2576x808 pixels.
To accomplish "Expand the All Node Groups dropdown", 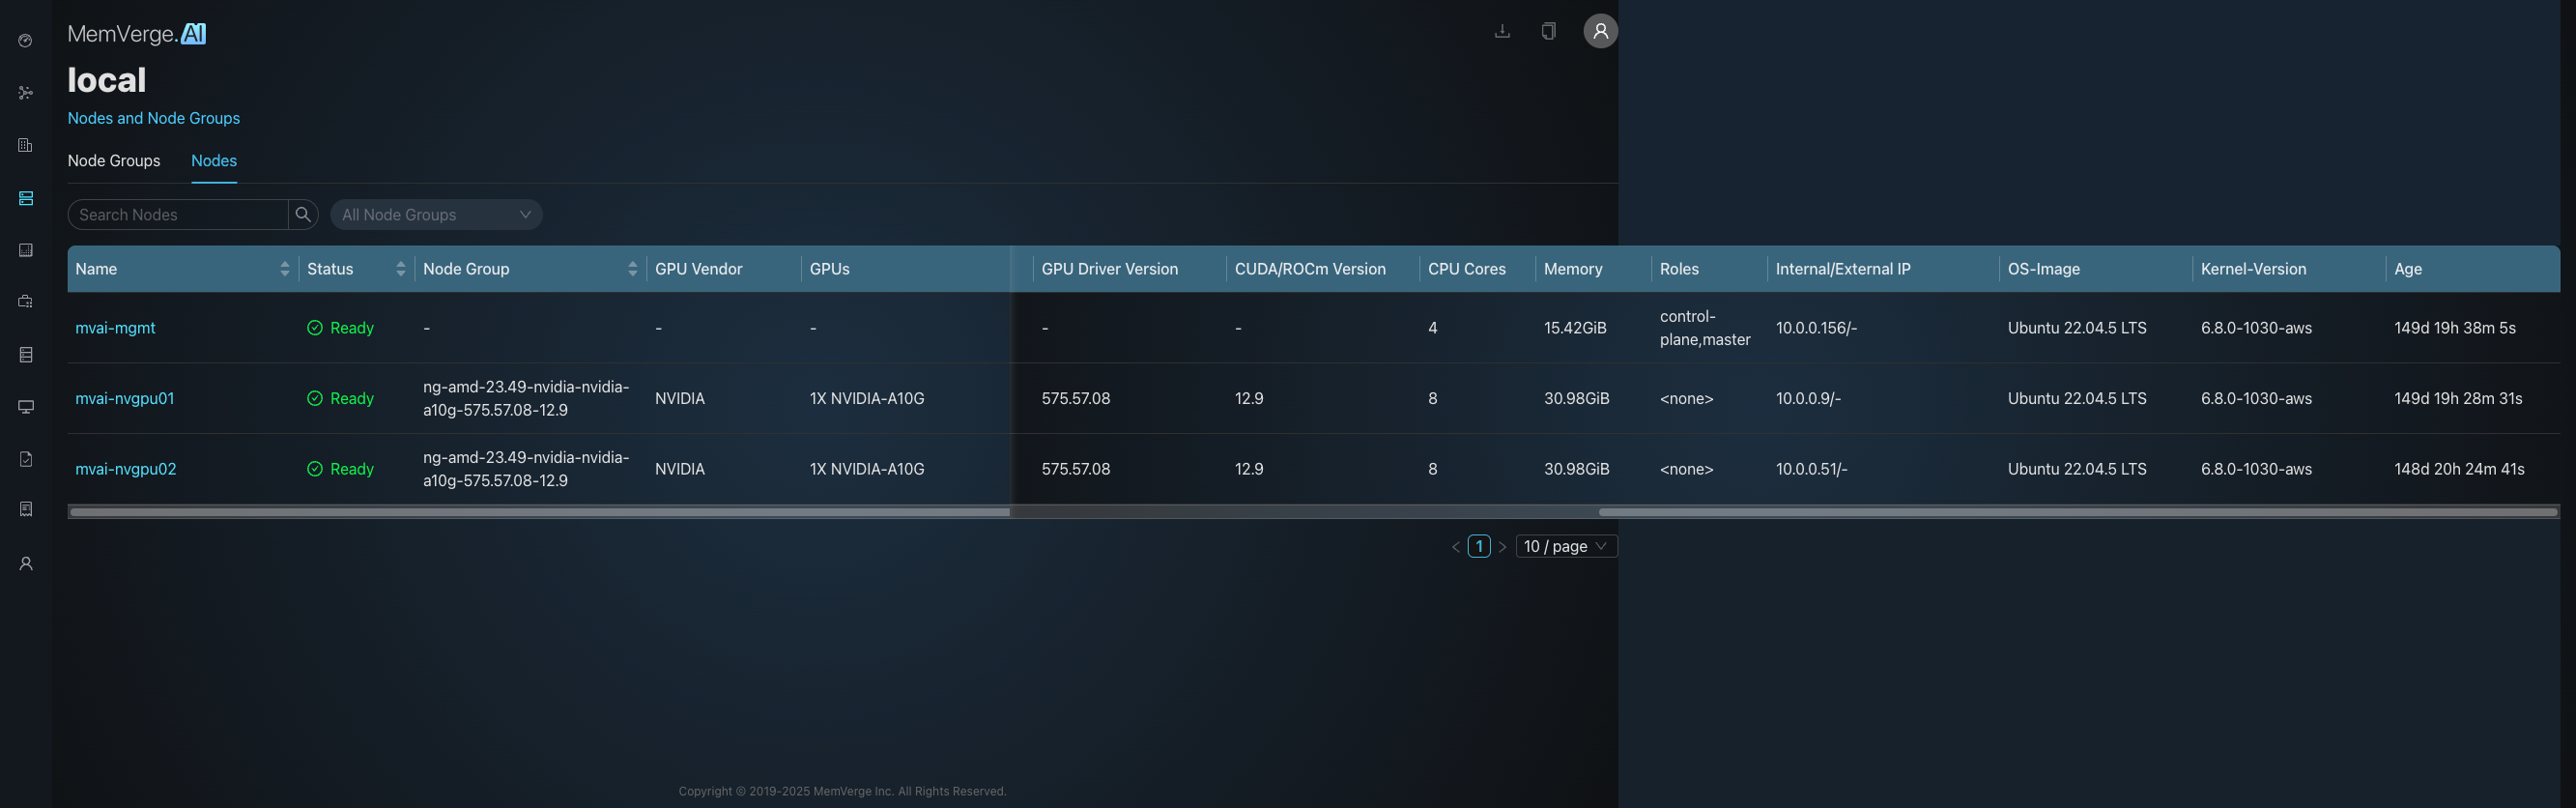I will [436, 215].
